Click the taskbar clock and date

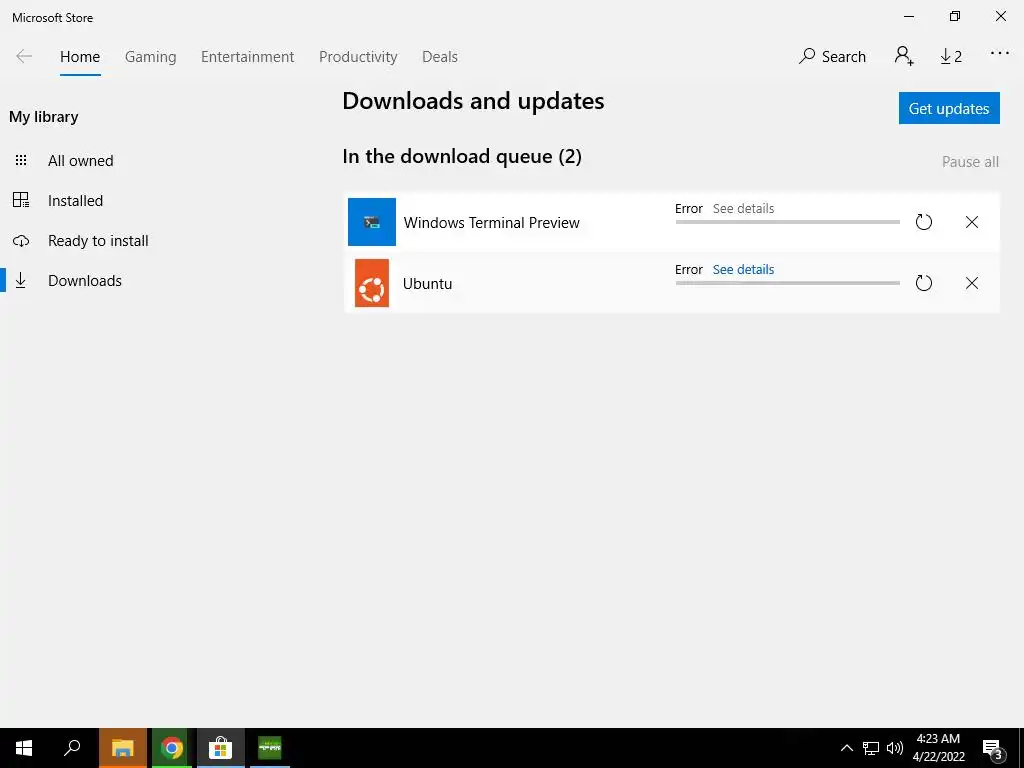[938, 748]
